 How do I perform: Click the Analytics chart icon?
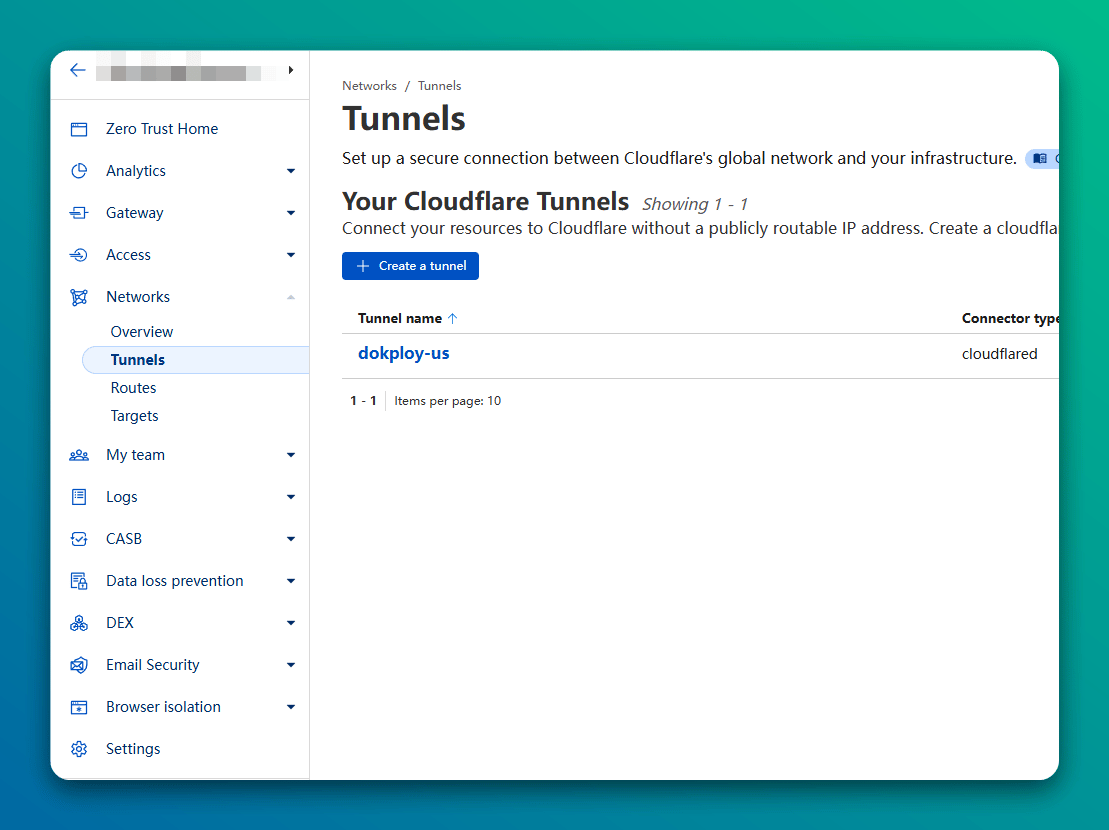point(79,171)
